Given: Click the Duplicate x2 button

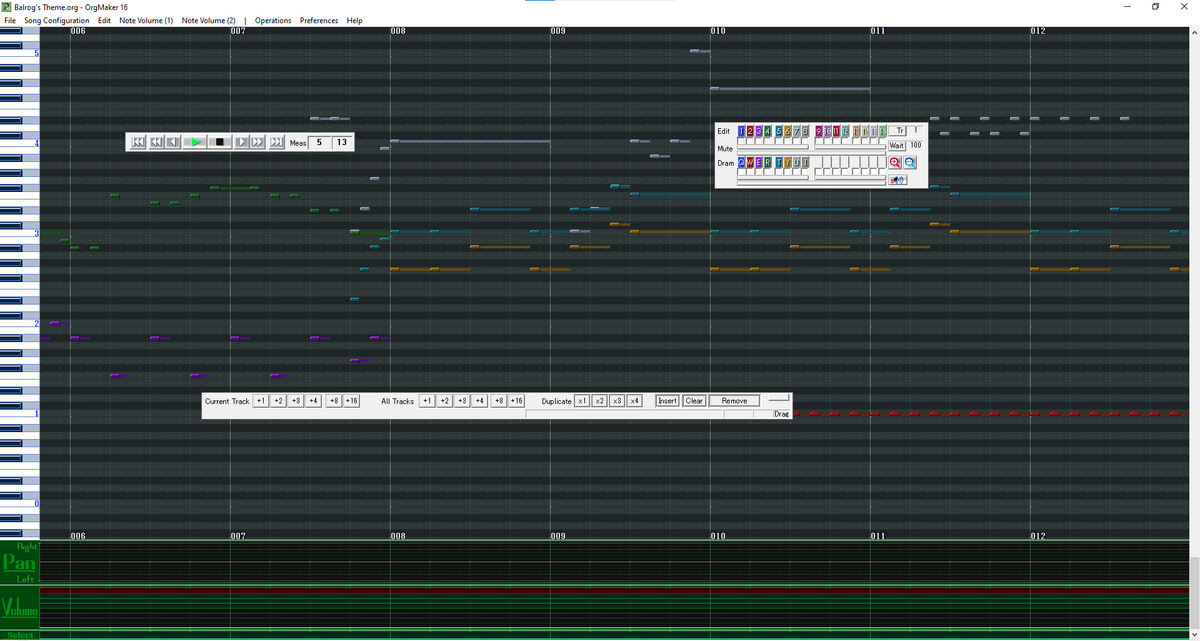Looking at the screenshot, I should tap(599, 401).
